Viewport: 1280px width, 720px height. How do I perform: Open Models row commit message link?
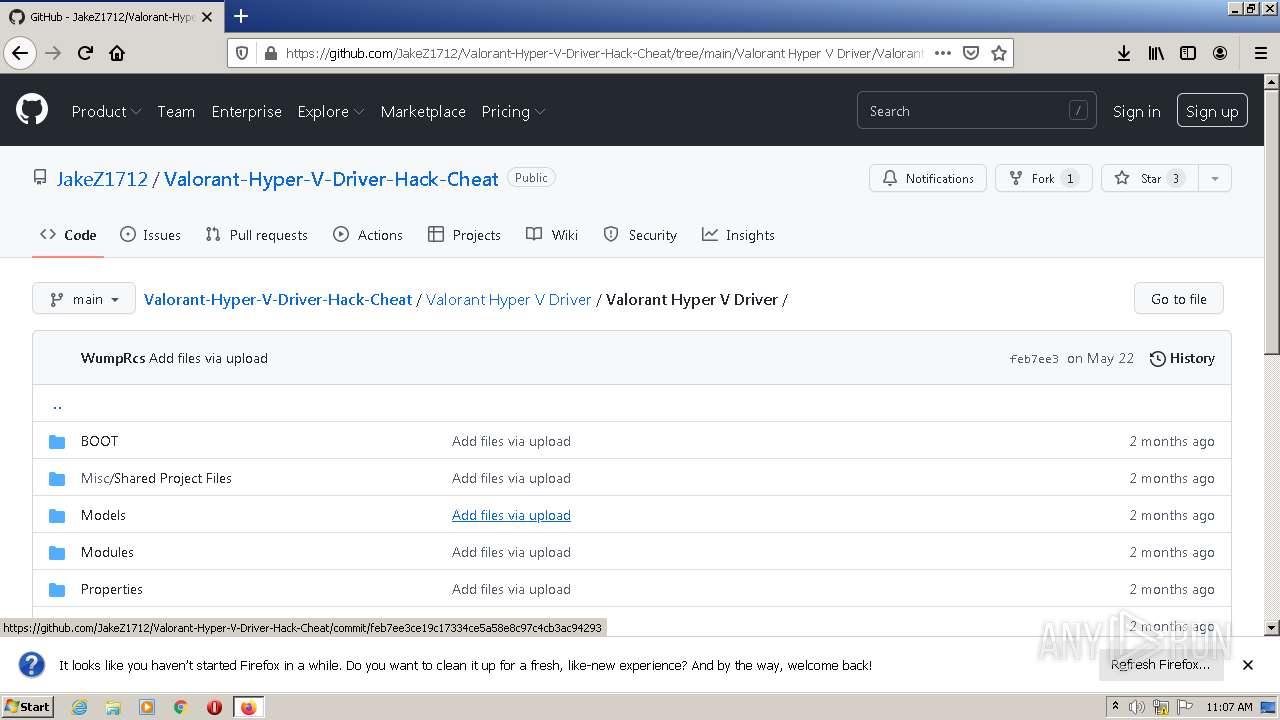tap(511, 515)
